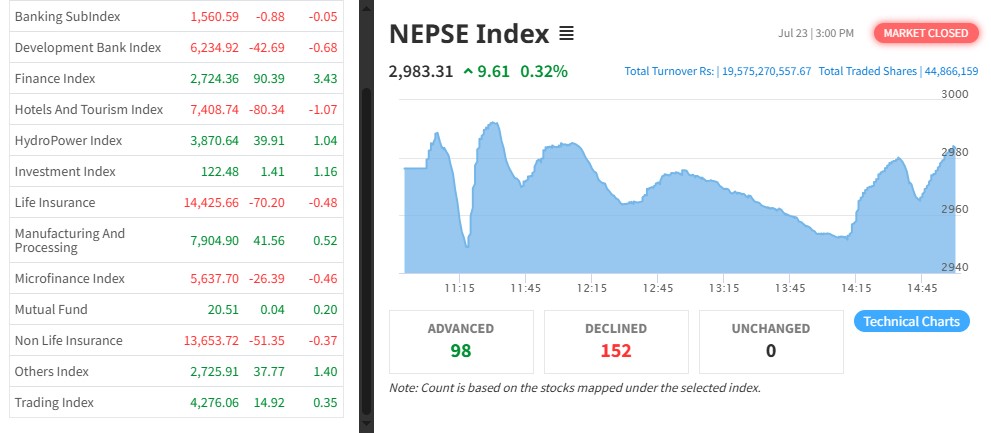Click the Market Closed status badge
This screenshot has height=433, width=991.
click(925, 33)
